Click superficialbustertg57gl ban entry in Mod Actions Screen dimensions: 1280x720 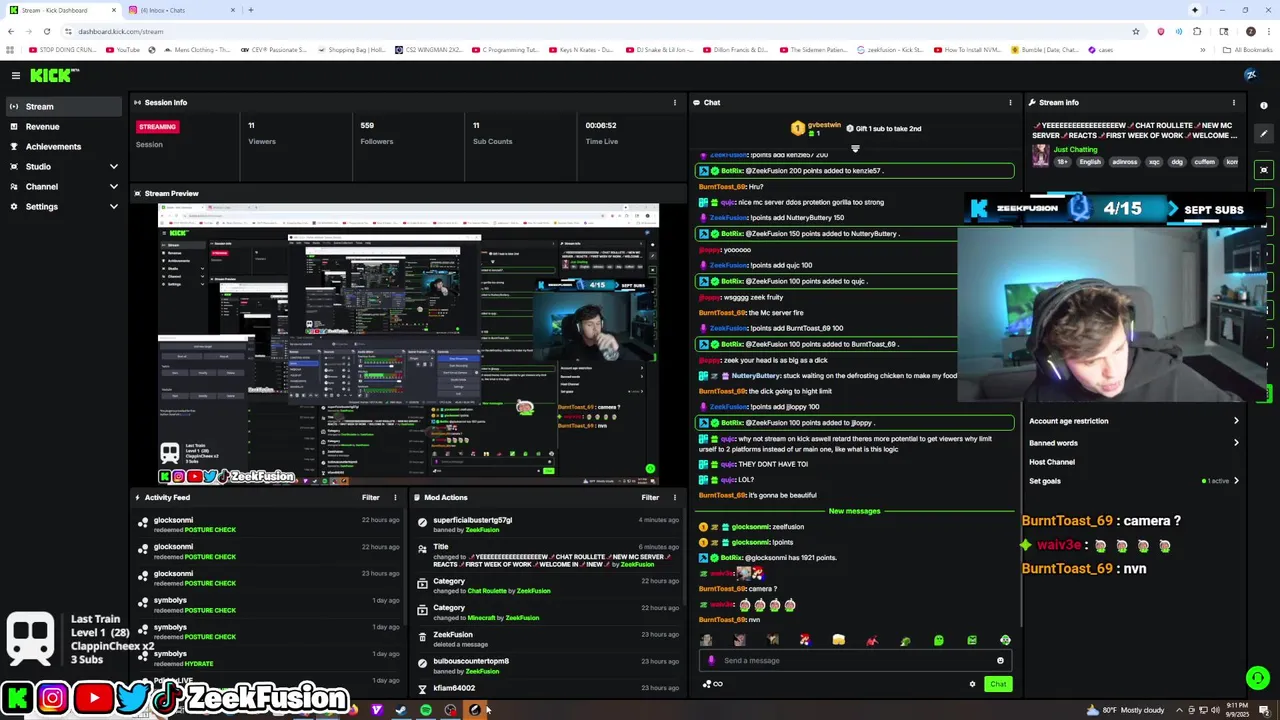pyautogui.click(x=546, y=525)
